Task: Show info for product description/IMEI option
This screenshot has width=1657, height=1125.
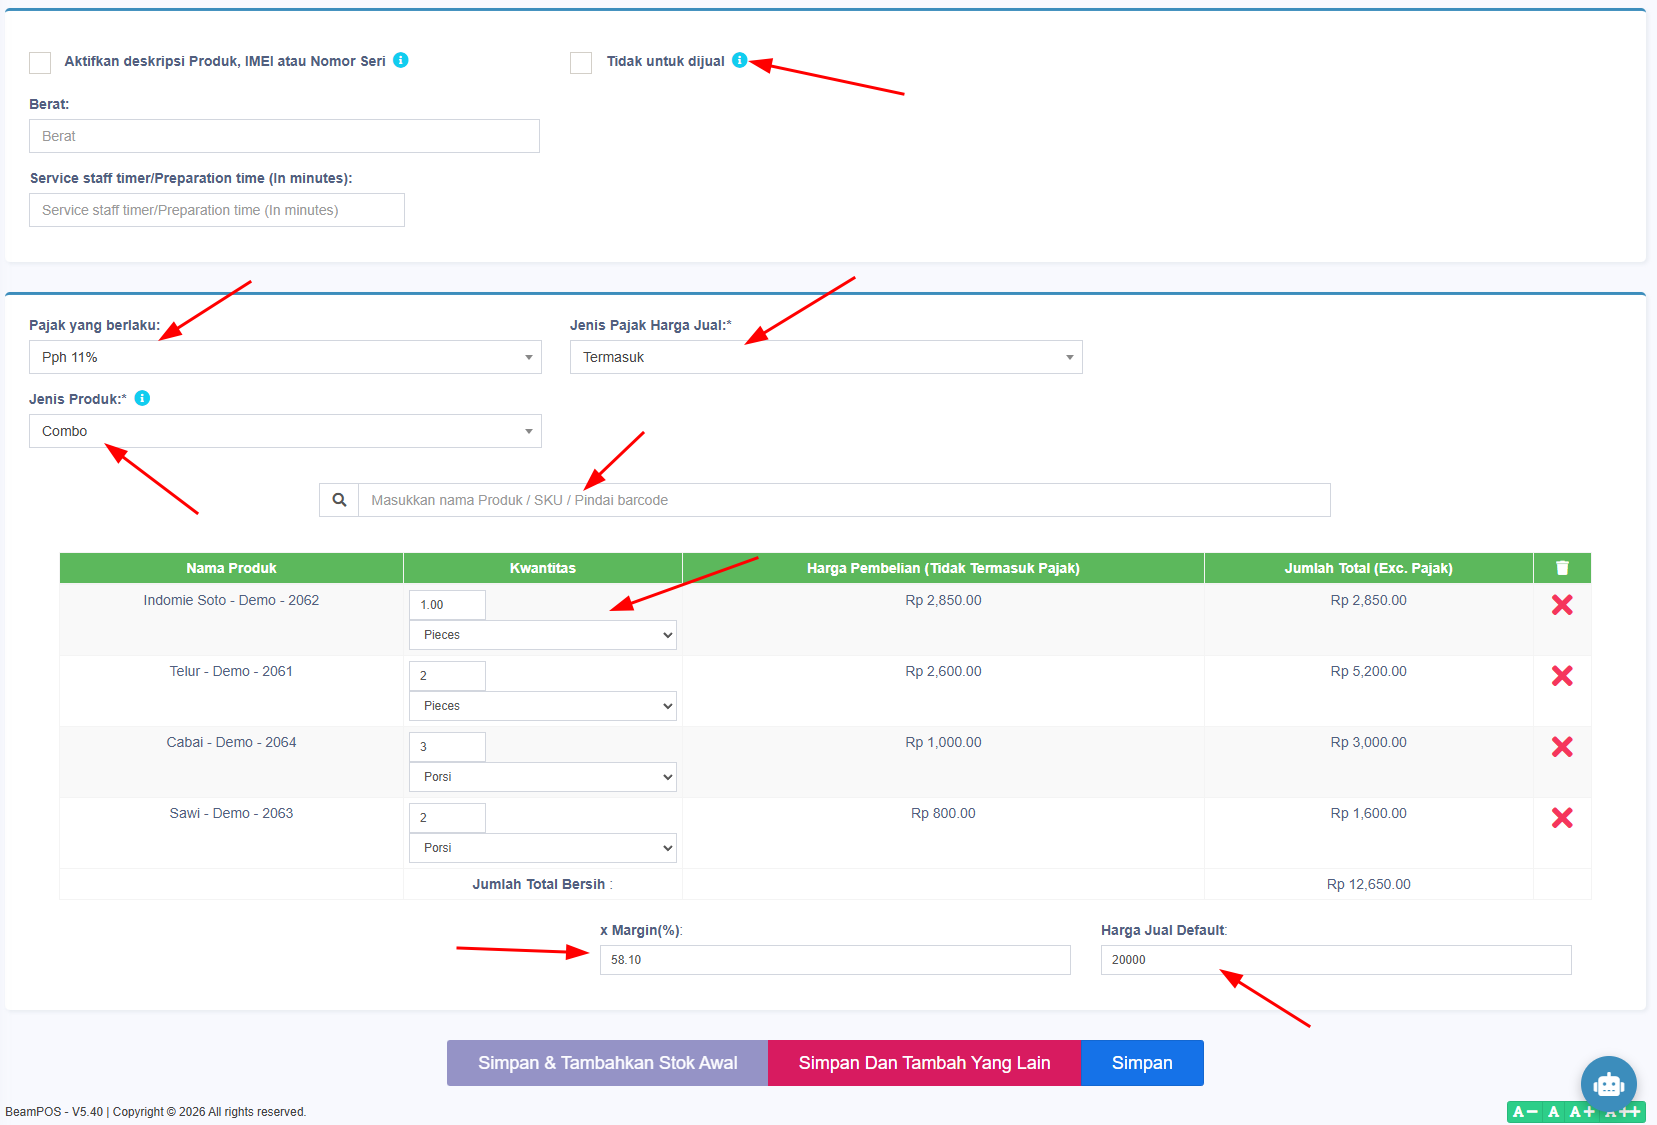Action: [401, 60]
